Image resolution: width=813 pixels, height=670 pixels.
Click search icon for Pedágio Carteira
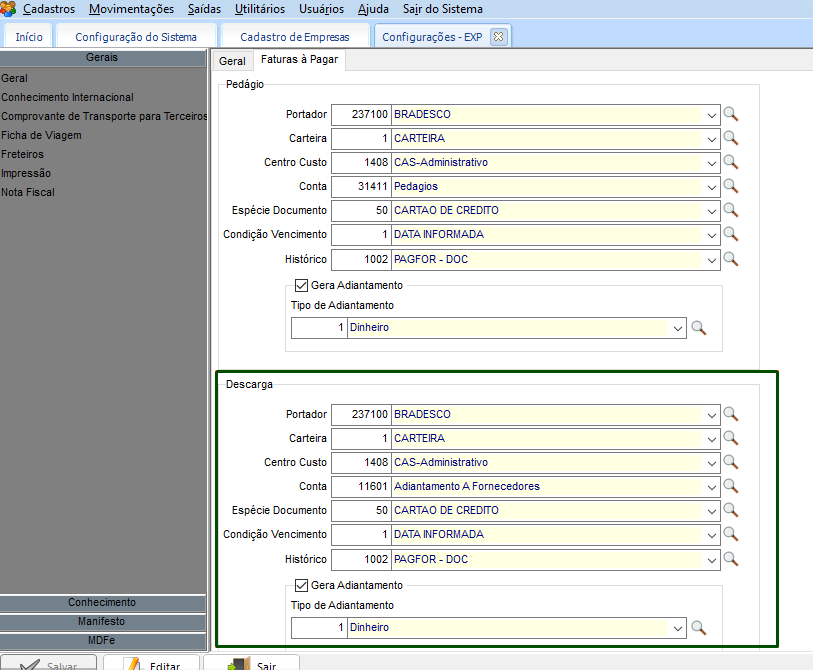pyautogui.click(x=731, y=138)
